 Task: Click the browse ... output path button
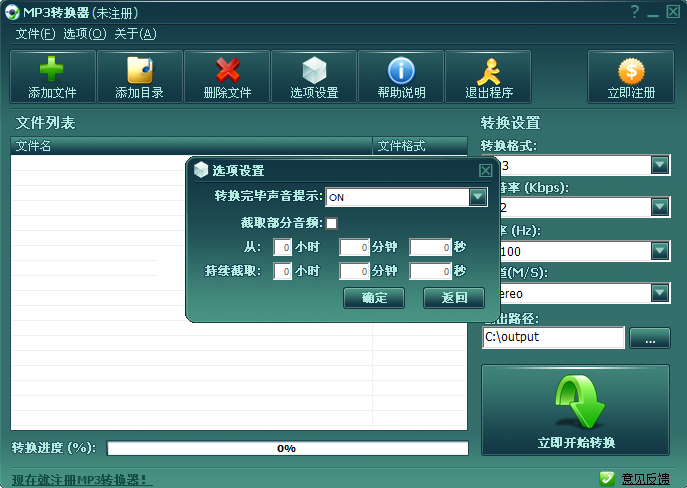650,338
